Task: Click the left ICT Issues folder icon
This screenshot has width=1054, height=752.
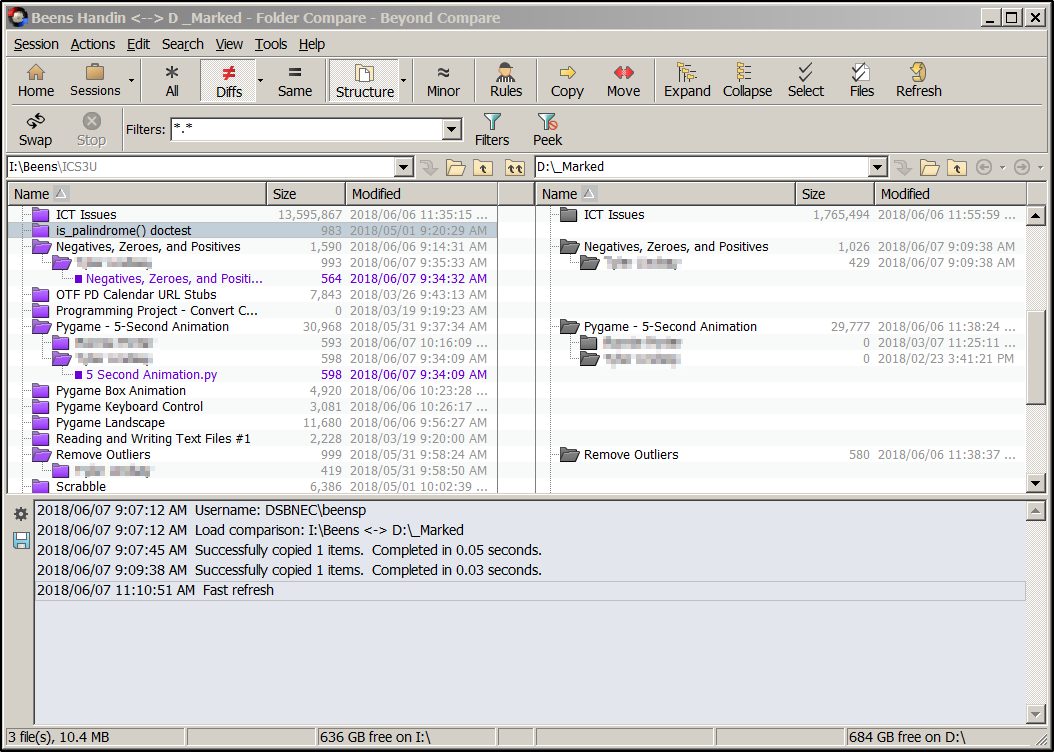Action: coord(41,214)
